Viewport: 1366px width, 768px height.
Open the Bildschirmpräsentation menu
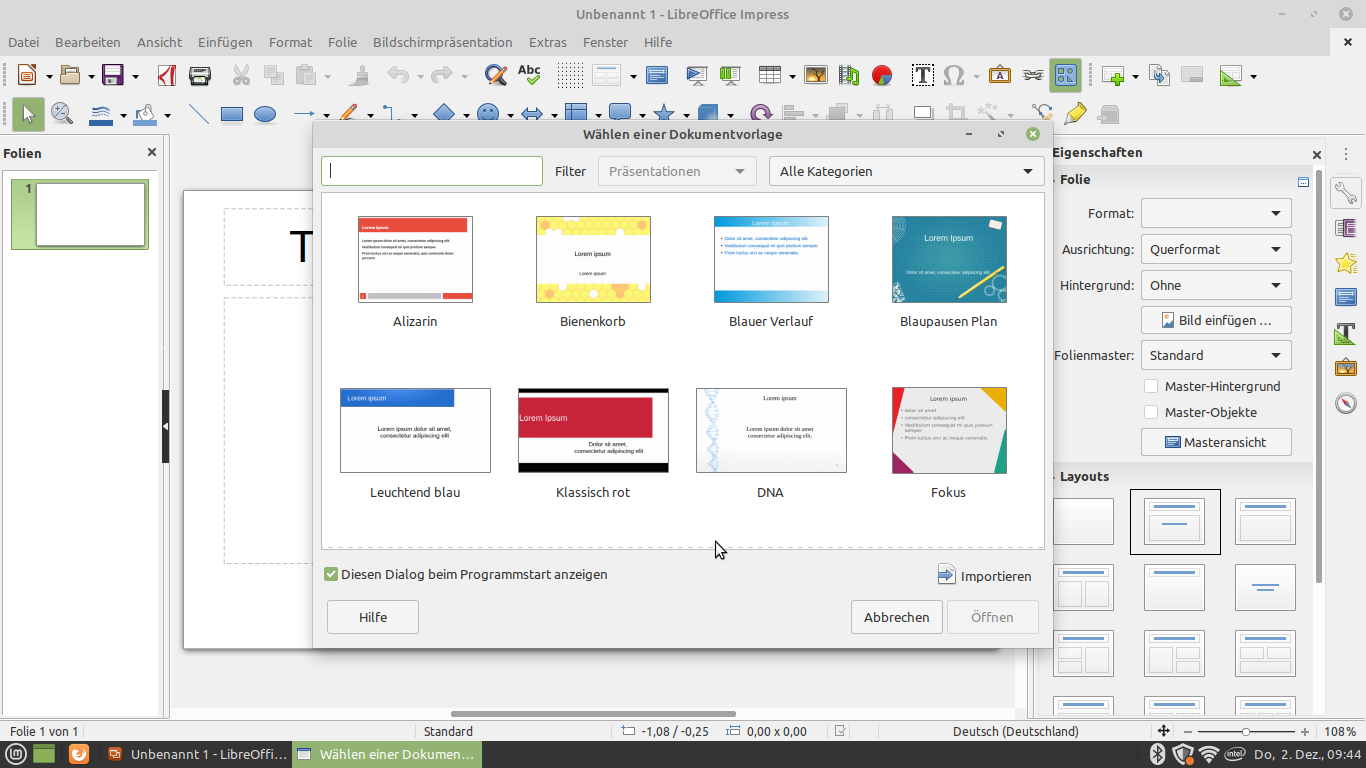point(443,42)
